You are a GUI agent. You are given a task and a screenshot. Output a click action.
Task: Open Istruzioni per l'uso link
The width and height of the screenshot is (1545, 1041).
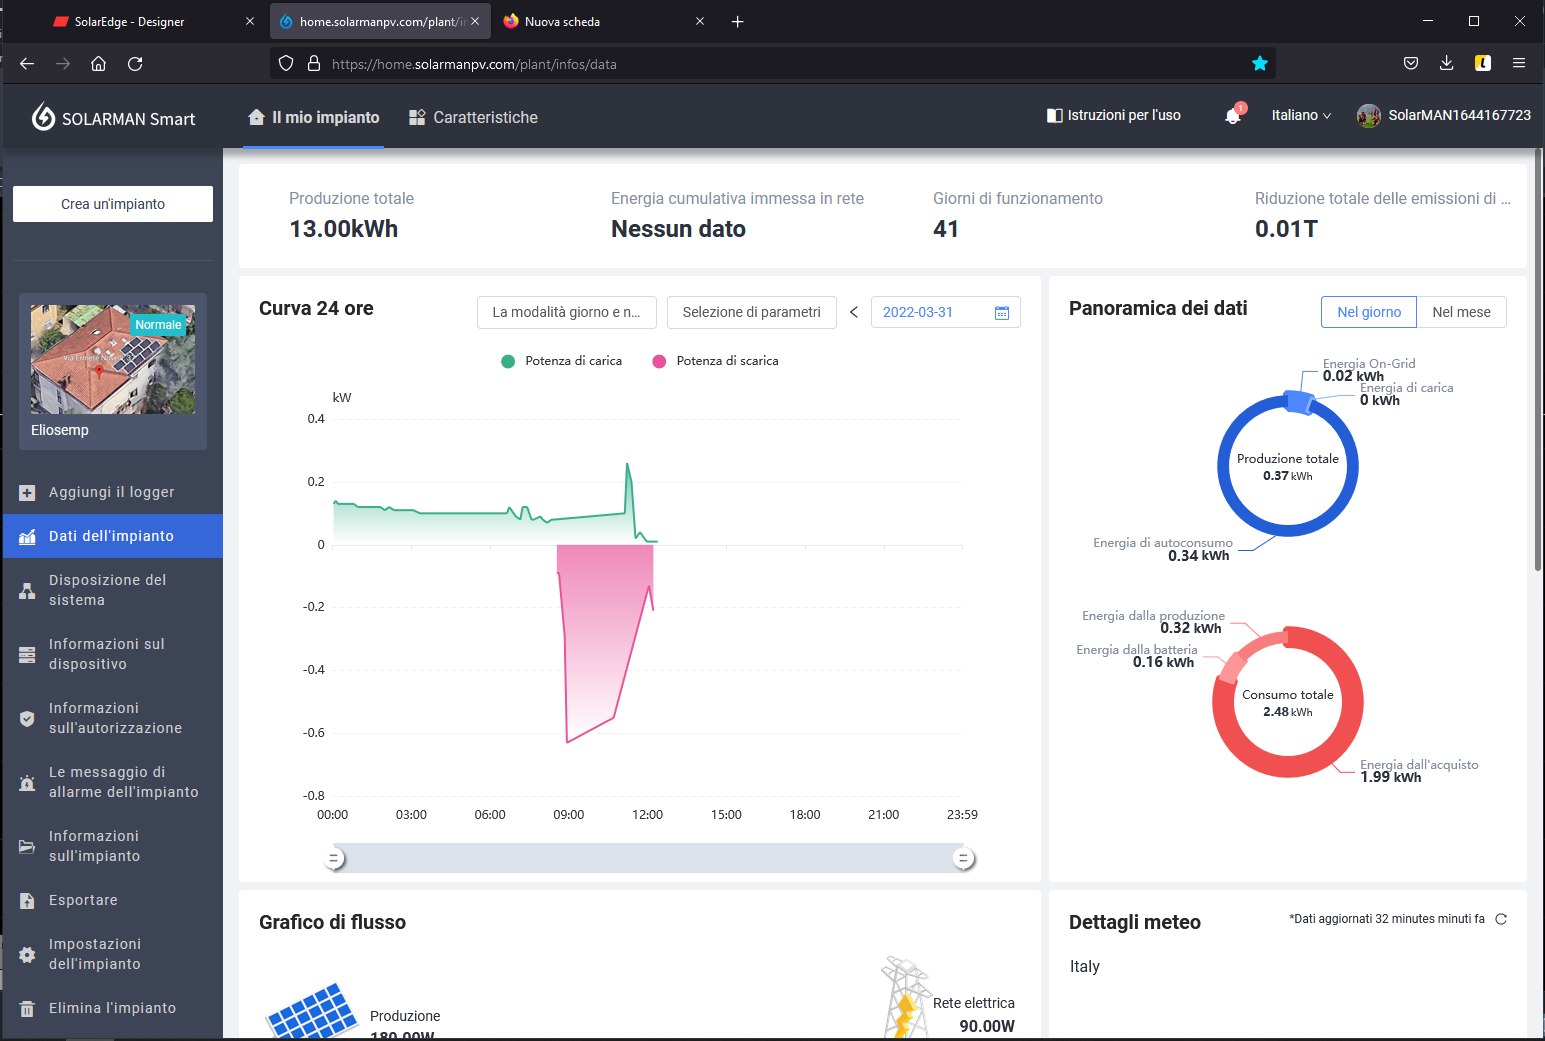tap(1113, 116)
